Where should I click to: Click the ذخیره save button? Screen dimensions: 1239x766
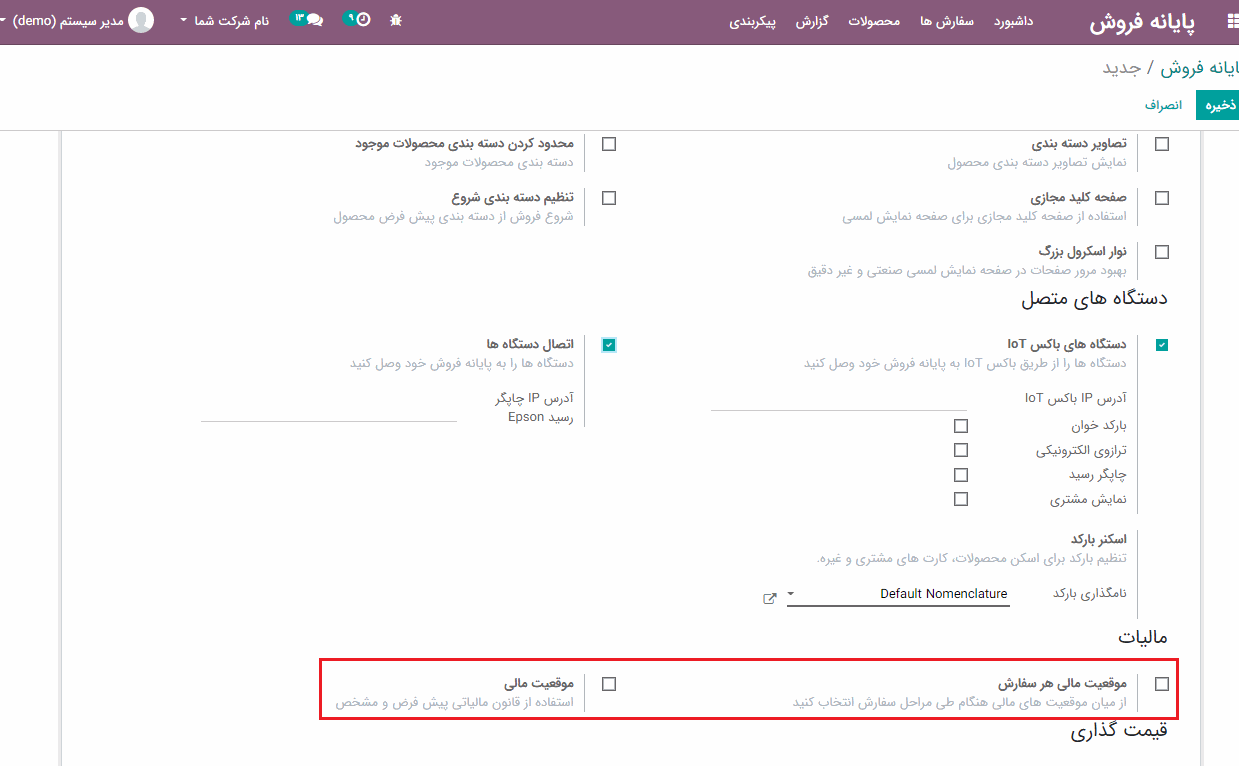pos(1219,105)
